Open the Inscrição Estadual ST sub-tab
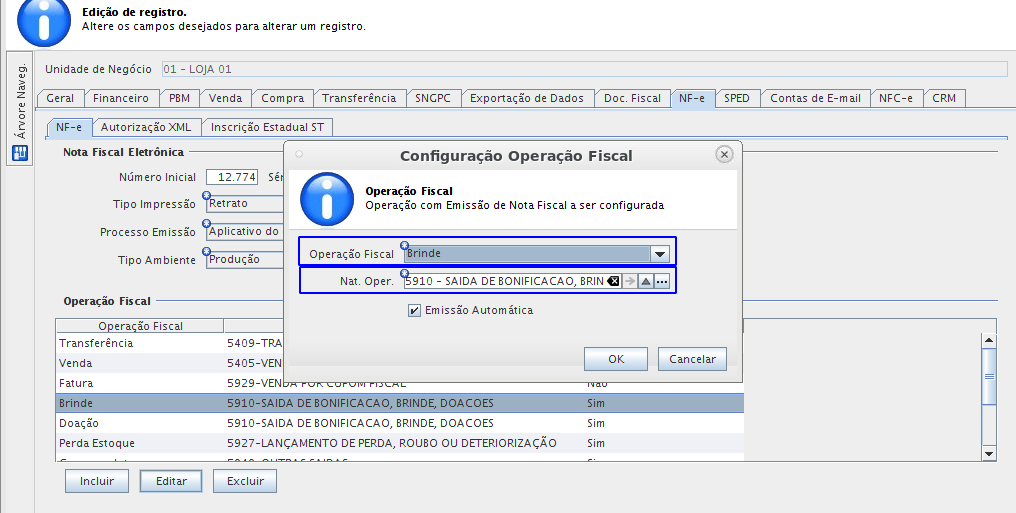 (x=267, y=128)
